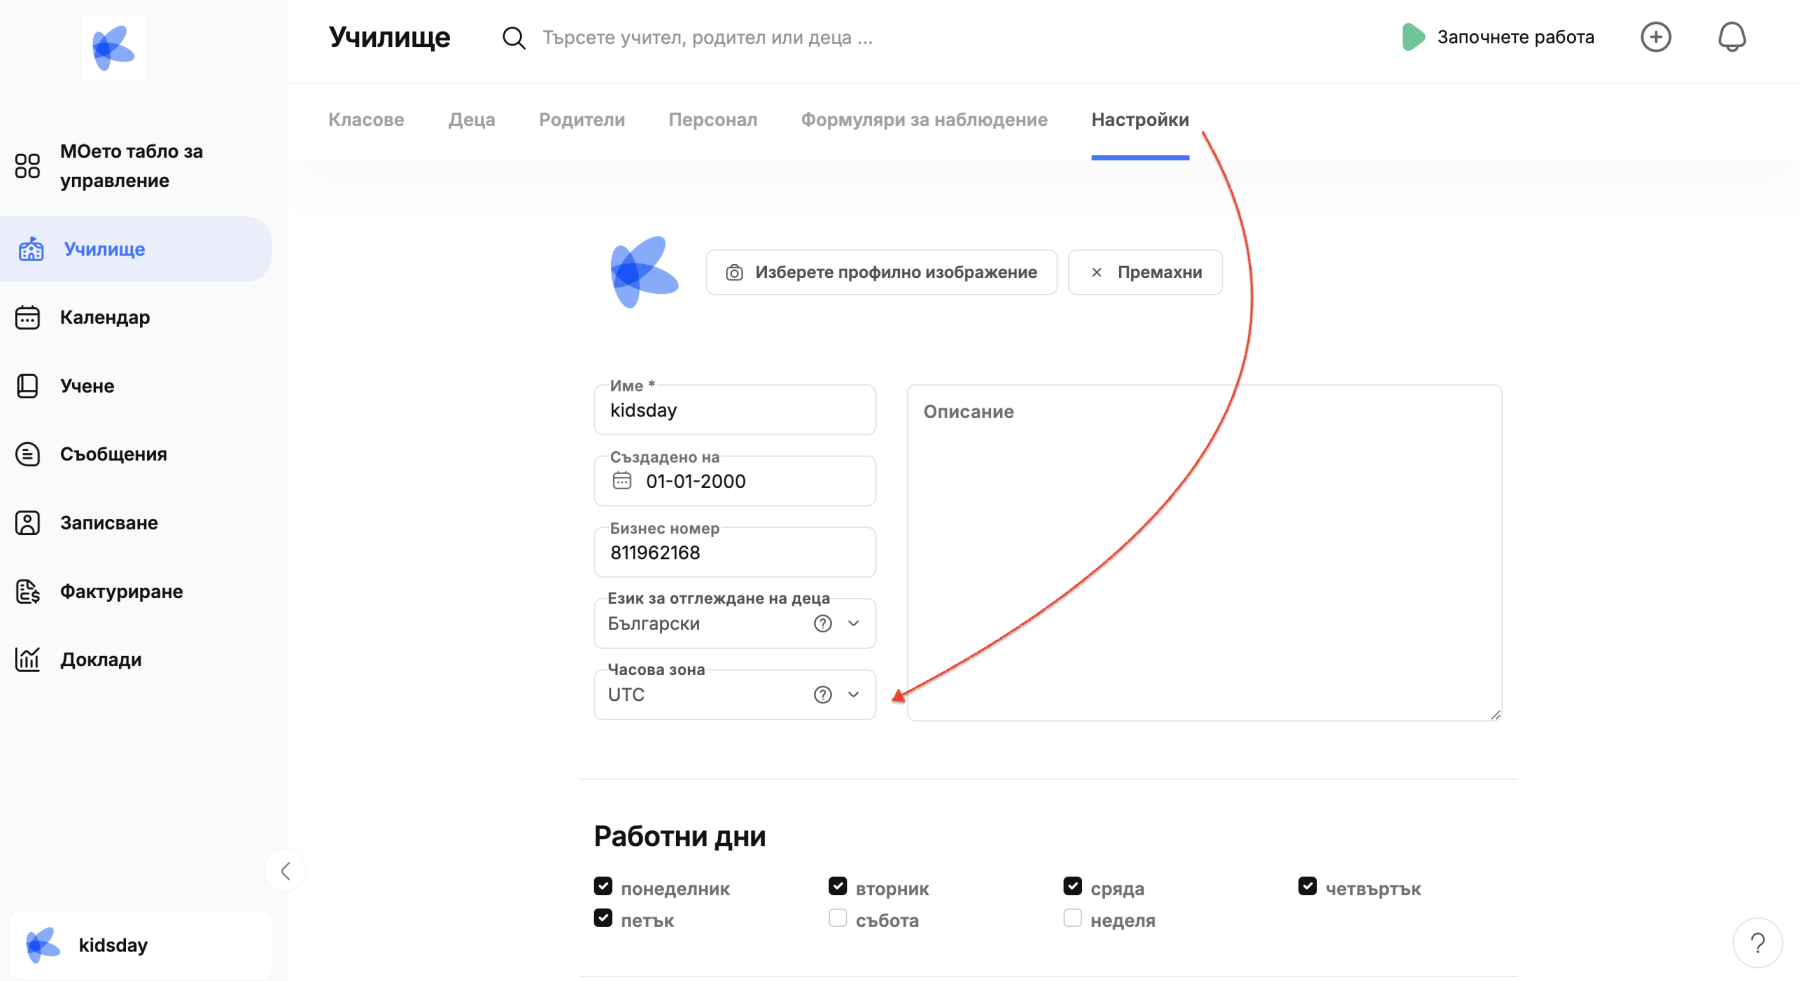The width and height of the screenshot is (1800, 981).
Task: Enable събота as a working day
Action: [838, 918]
